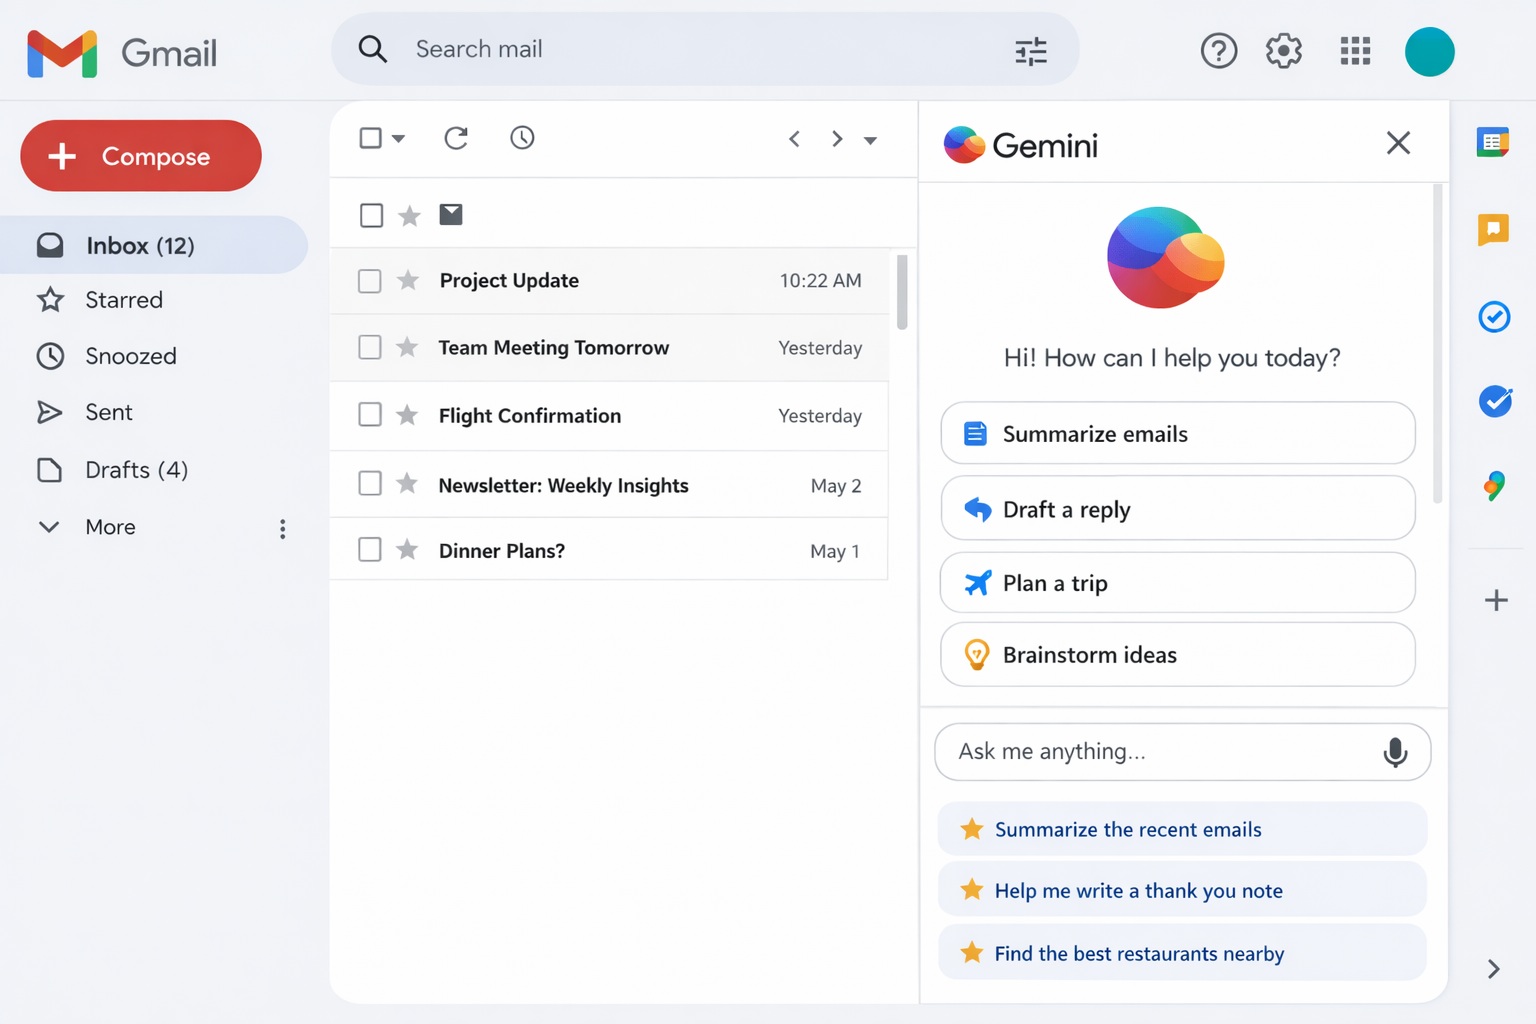Open Google Maps side panel icon
Viewport: 1536px width, 1024px height.
tap(1494, 486)
